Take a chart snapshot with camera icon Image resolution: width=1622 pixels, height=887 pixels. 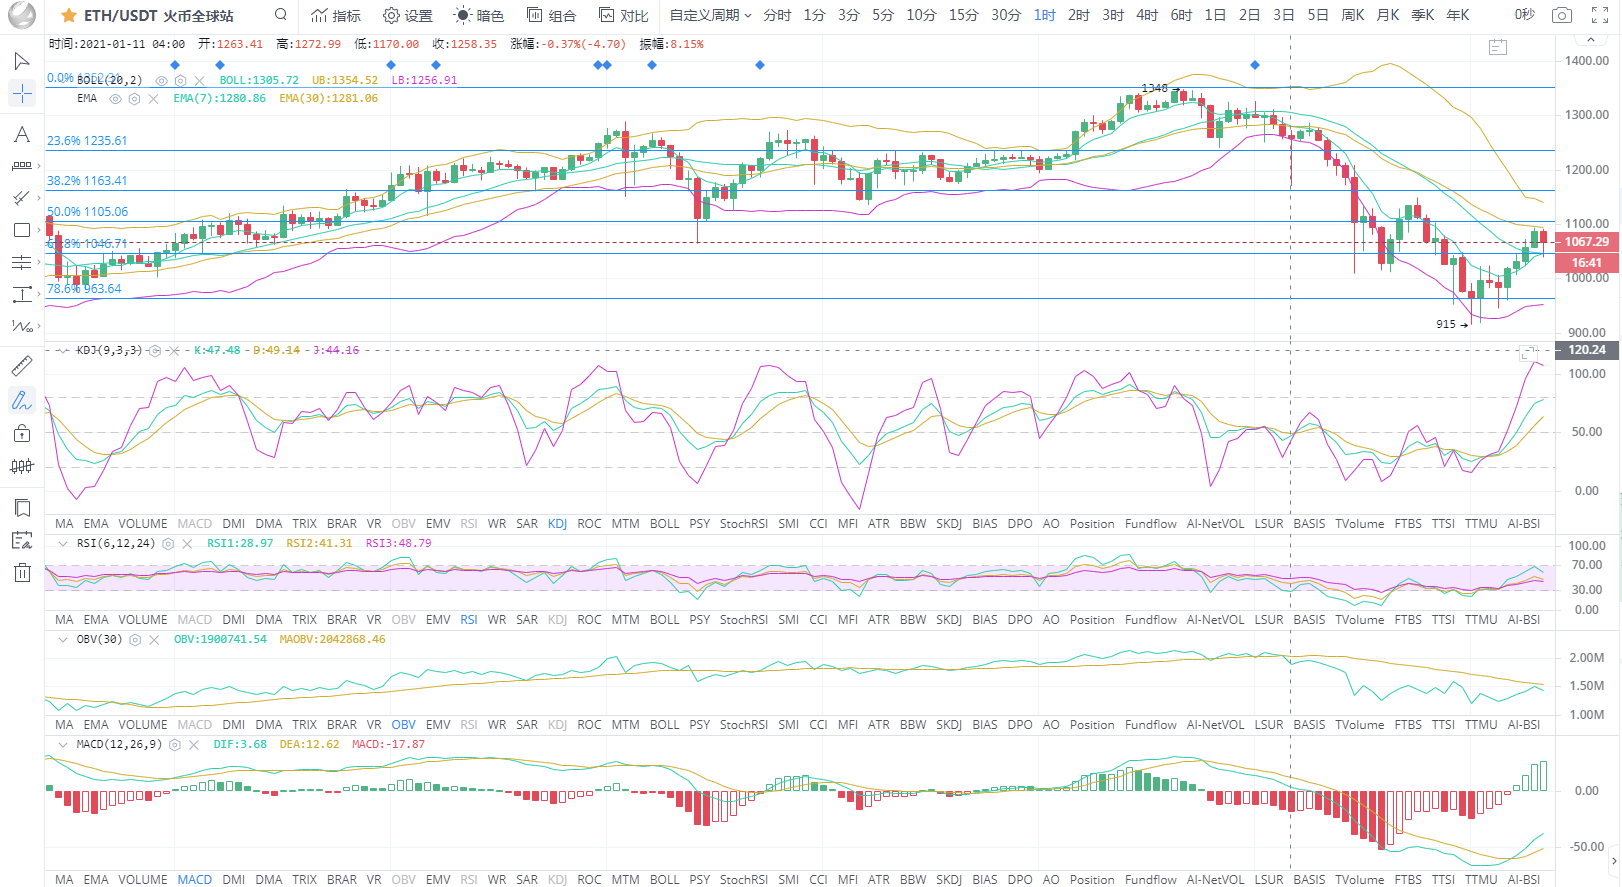[x=1562, y=16]
